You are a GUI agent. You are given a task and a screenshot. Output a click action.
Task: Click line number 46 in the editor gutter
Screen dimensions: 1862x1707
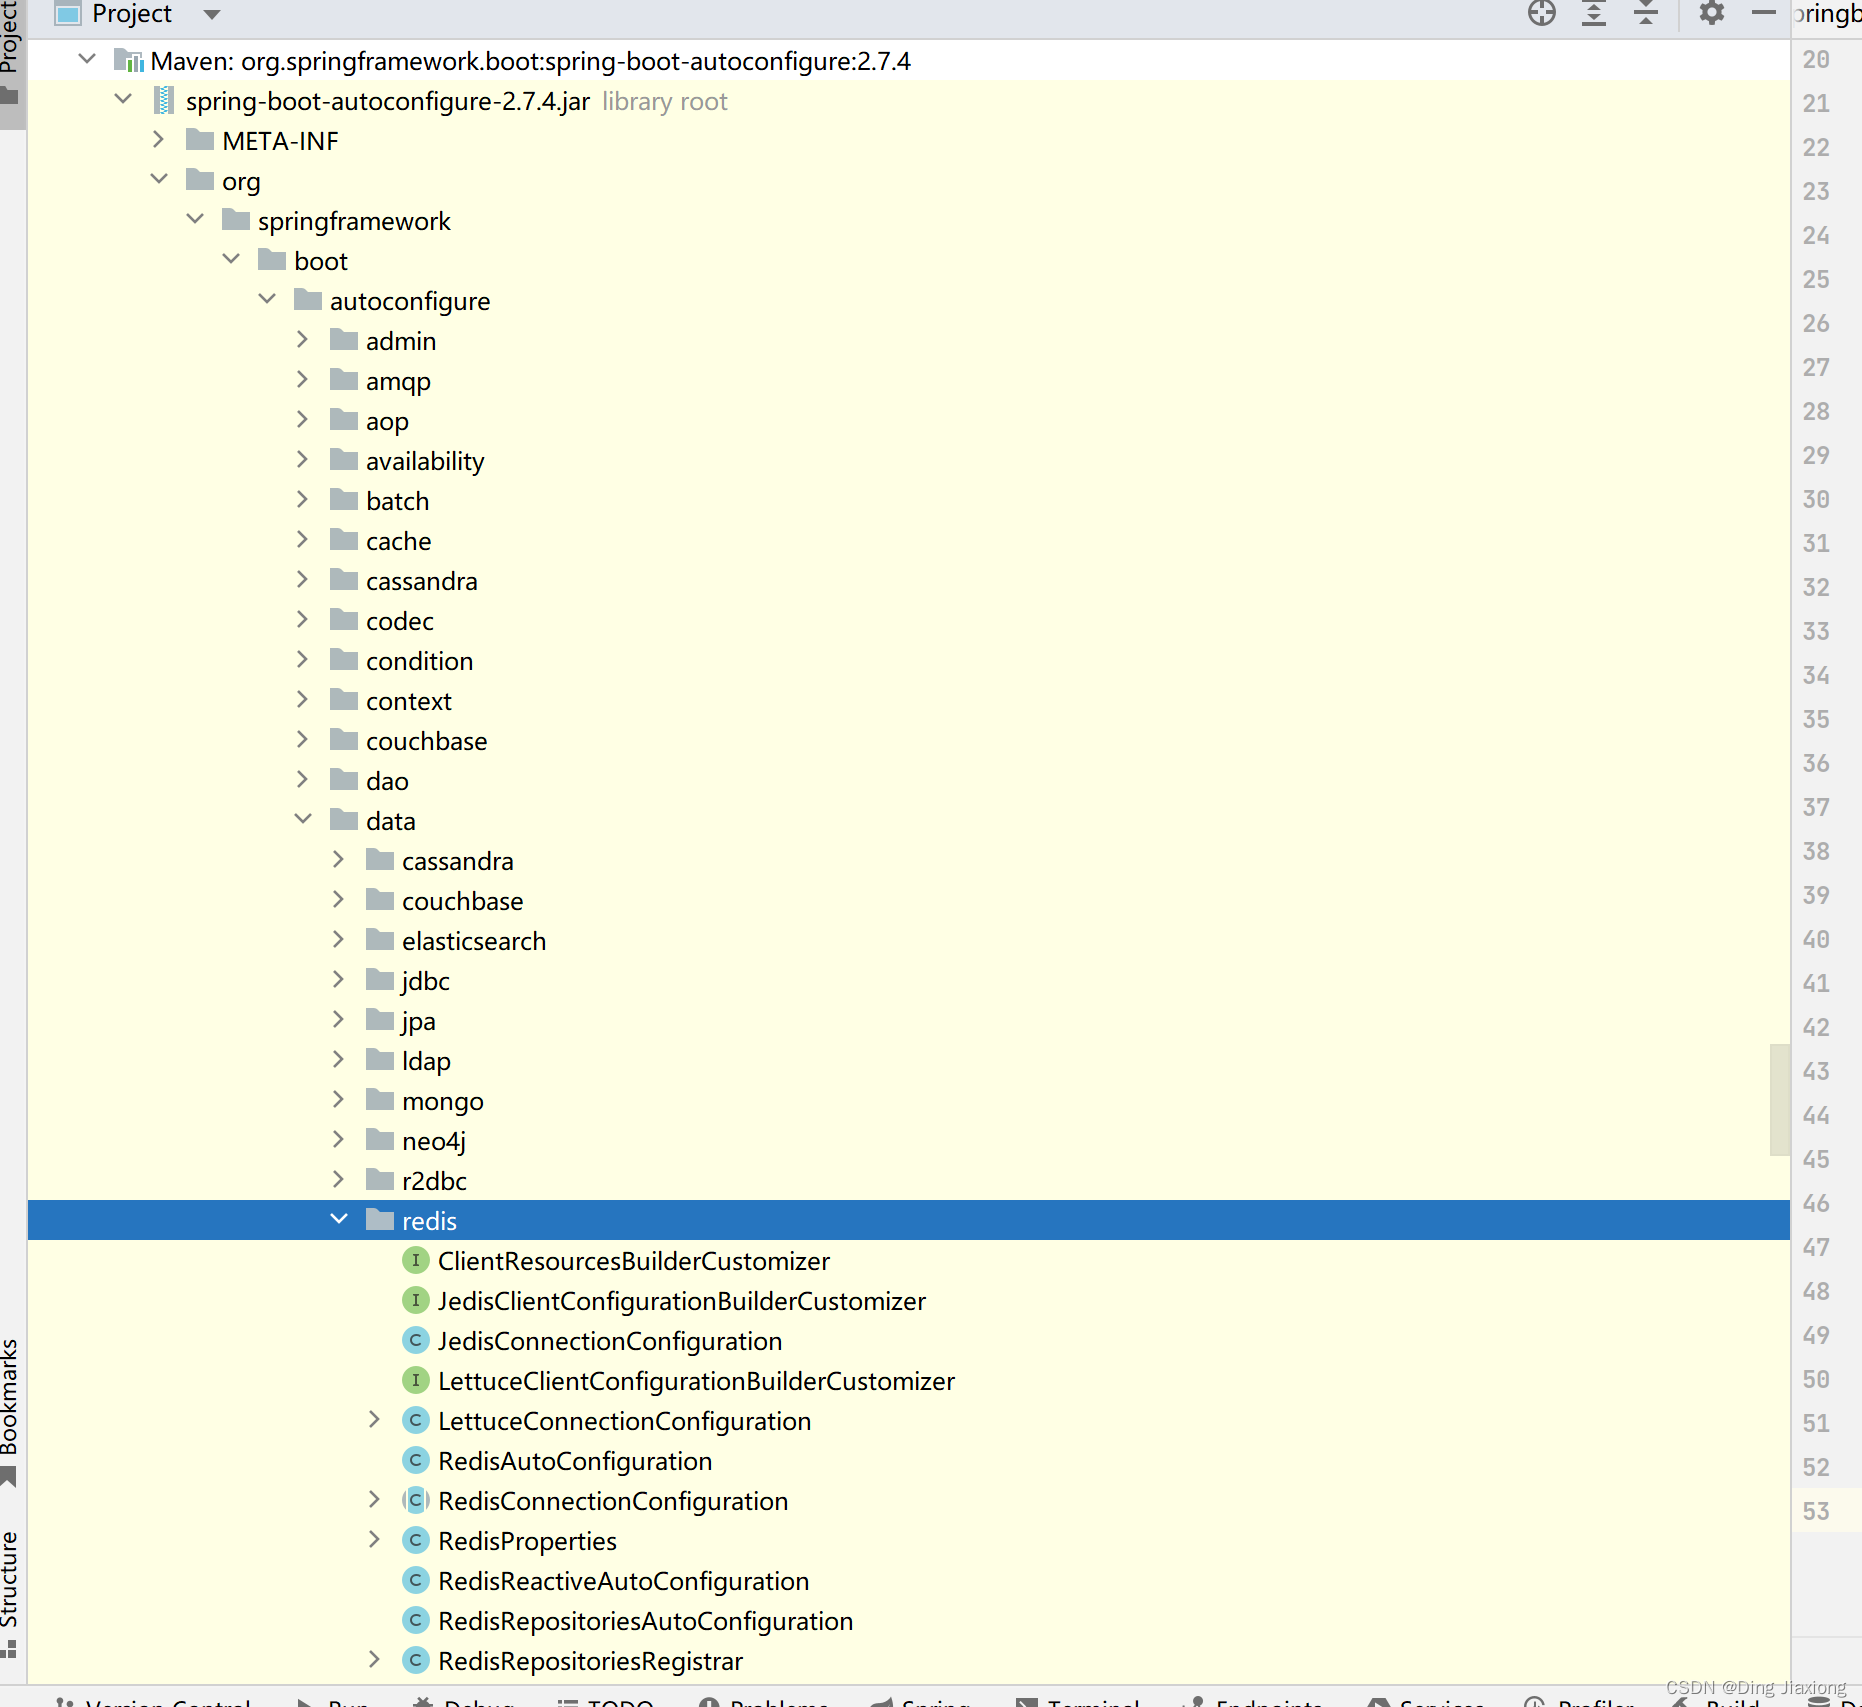[x=1816, y=1203]
